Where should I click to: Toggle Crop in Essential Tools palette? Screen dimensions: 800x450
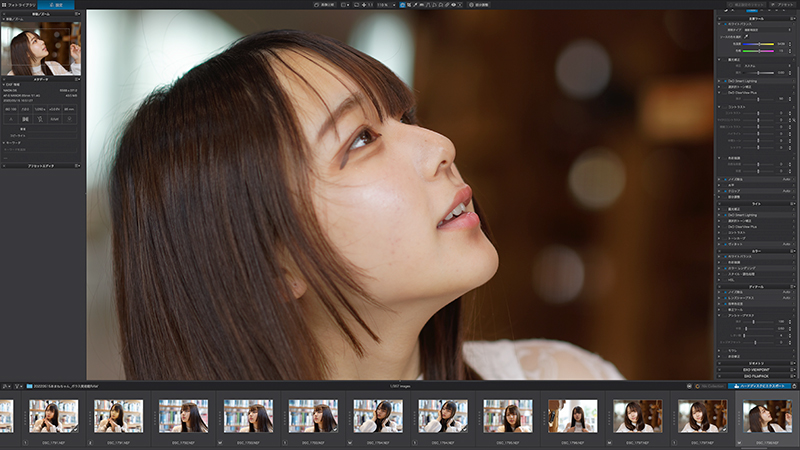coord(725,191)
